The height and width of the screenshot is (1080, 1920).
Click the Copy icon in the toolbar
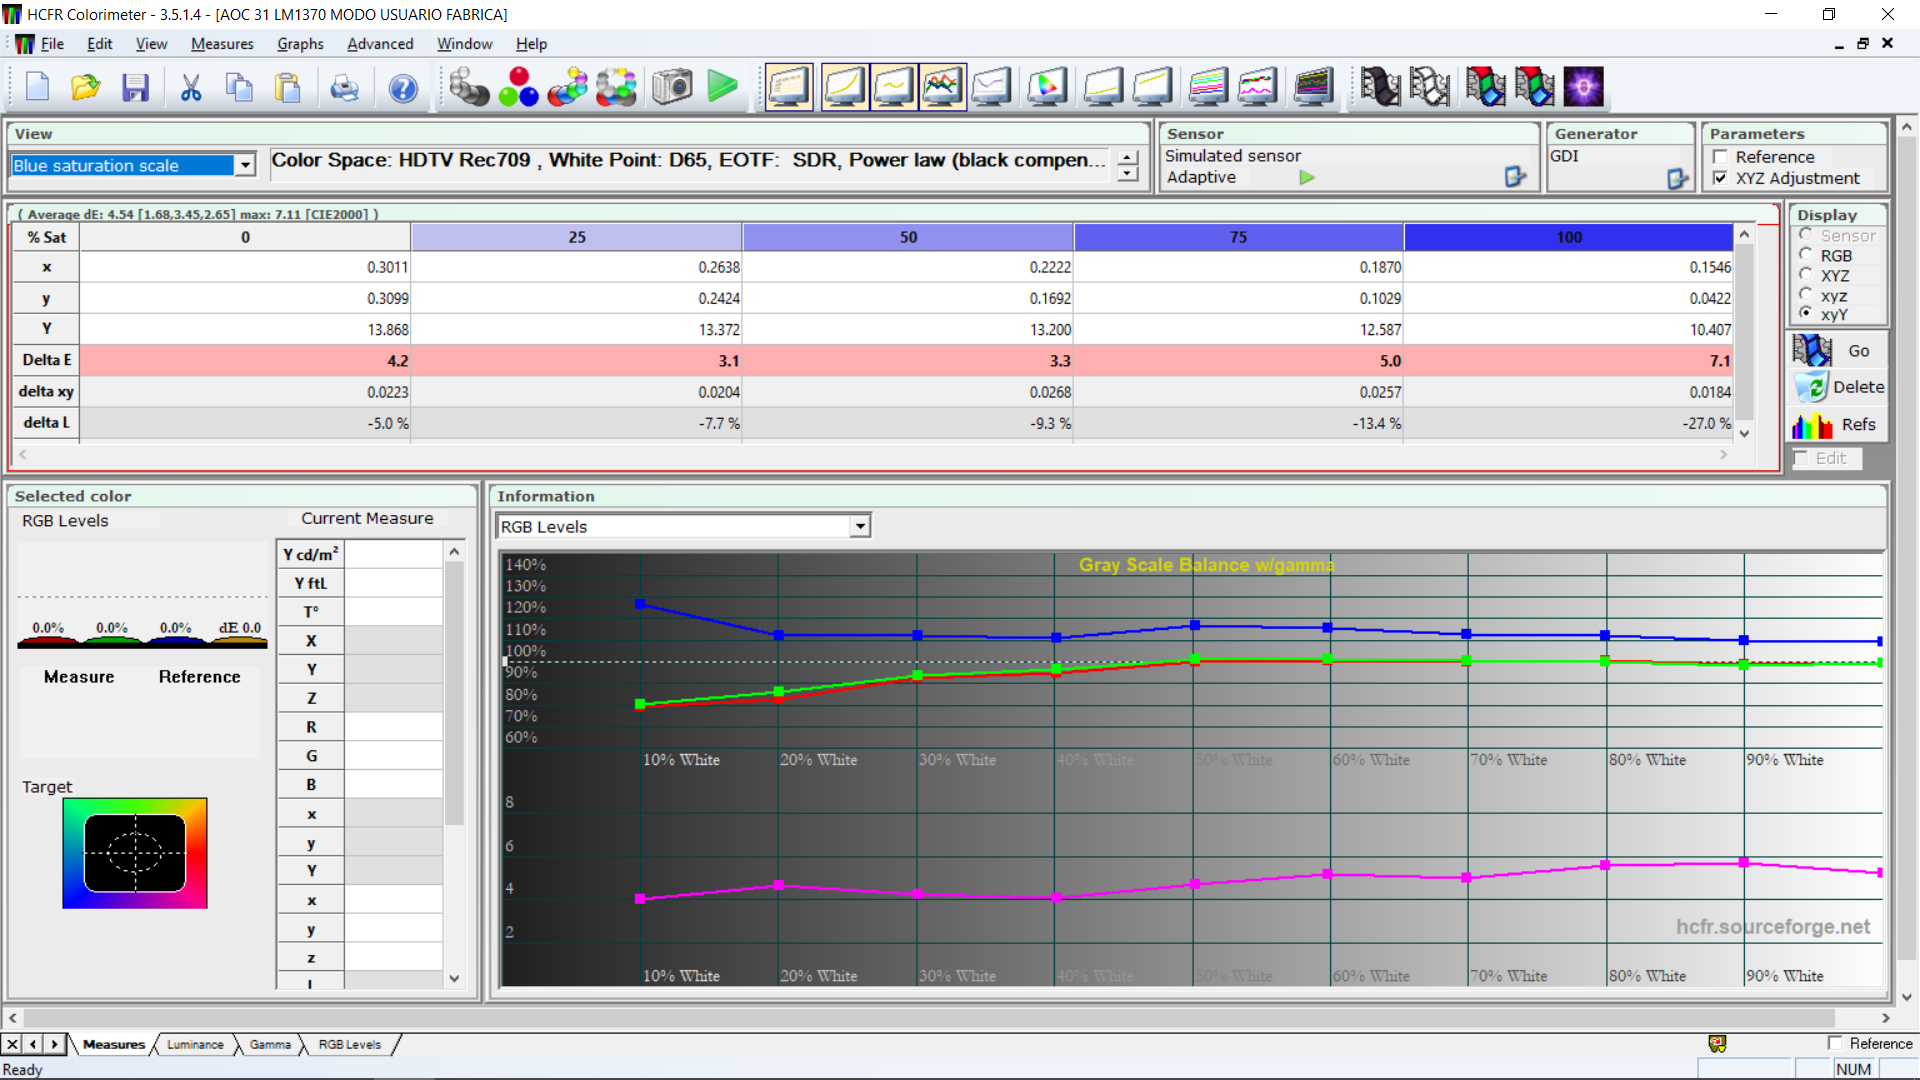[x=239, y=88]
